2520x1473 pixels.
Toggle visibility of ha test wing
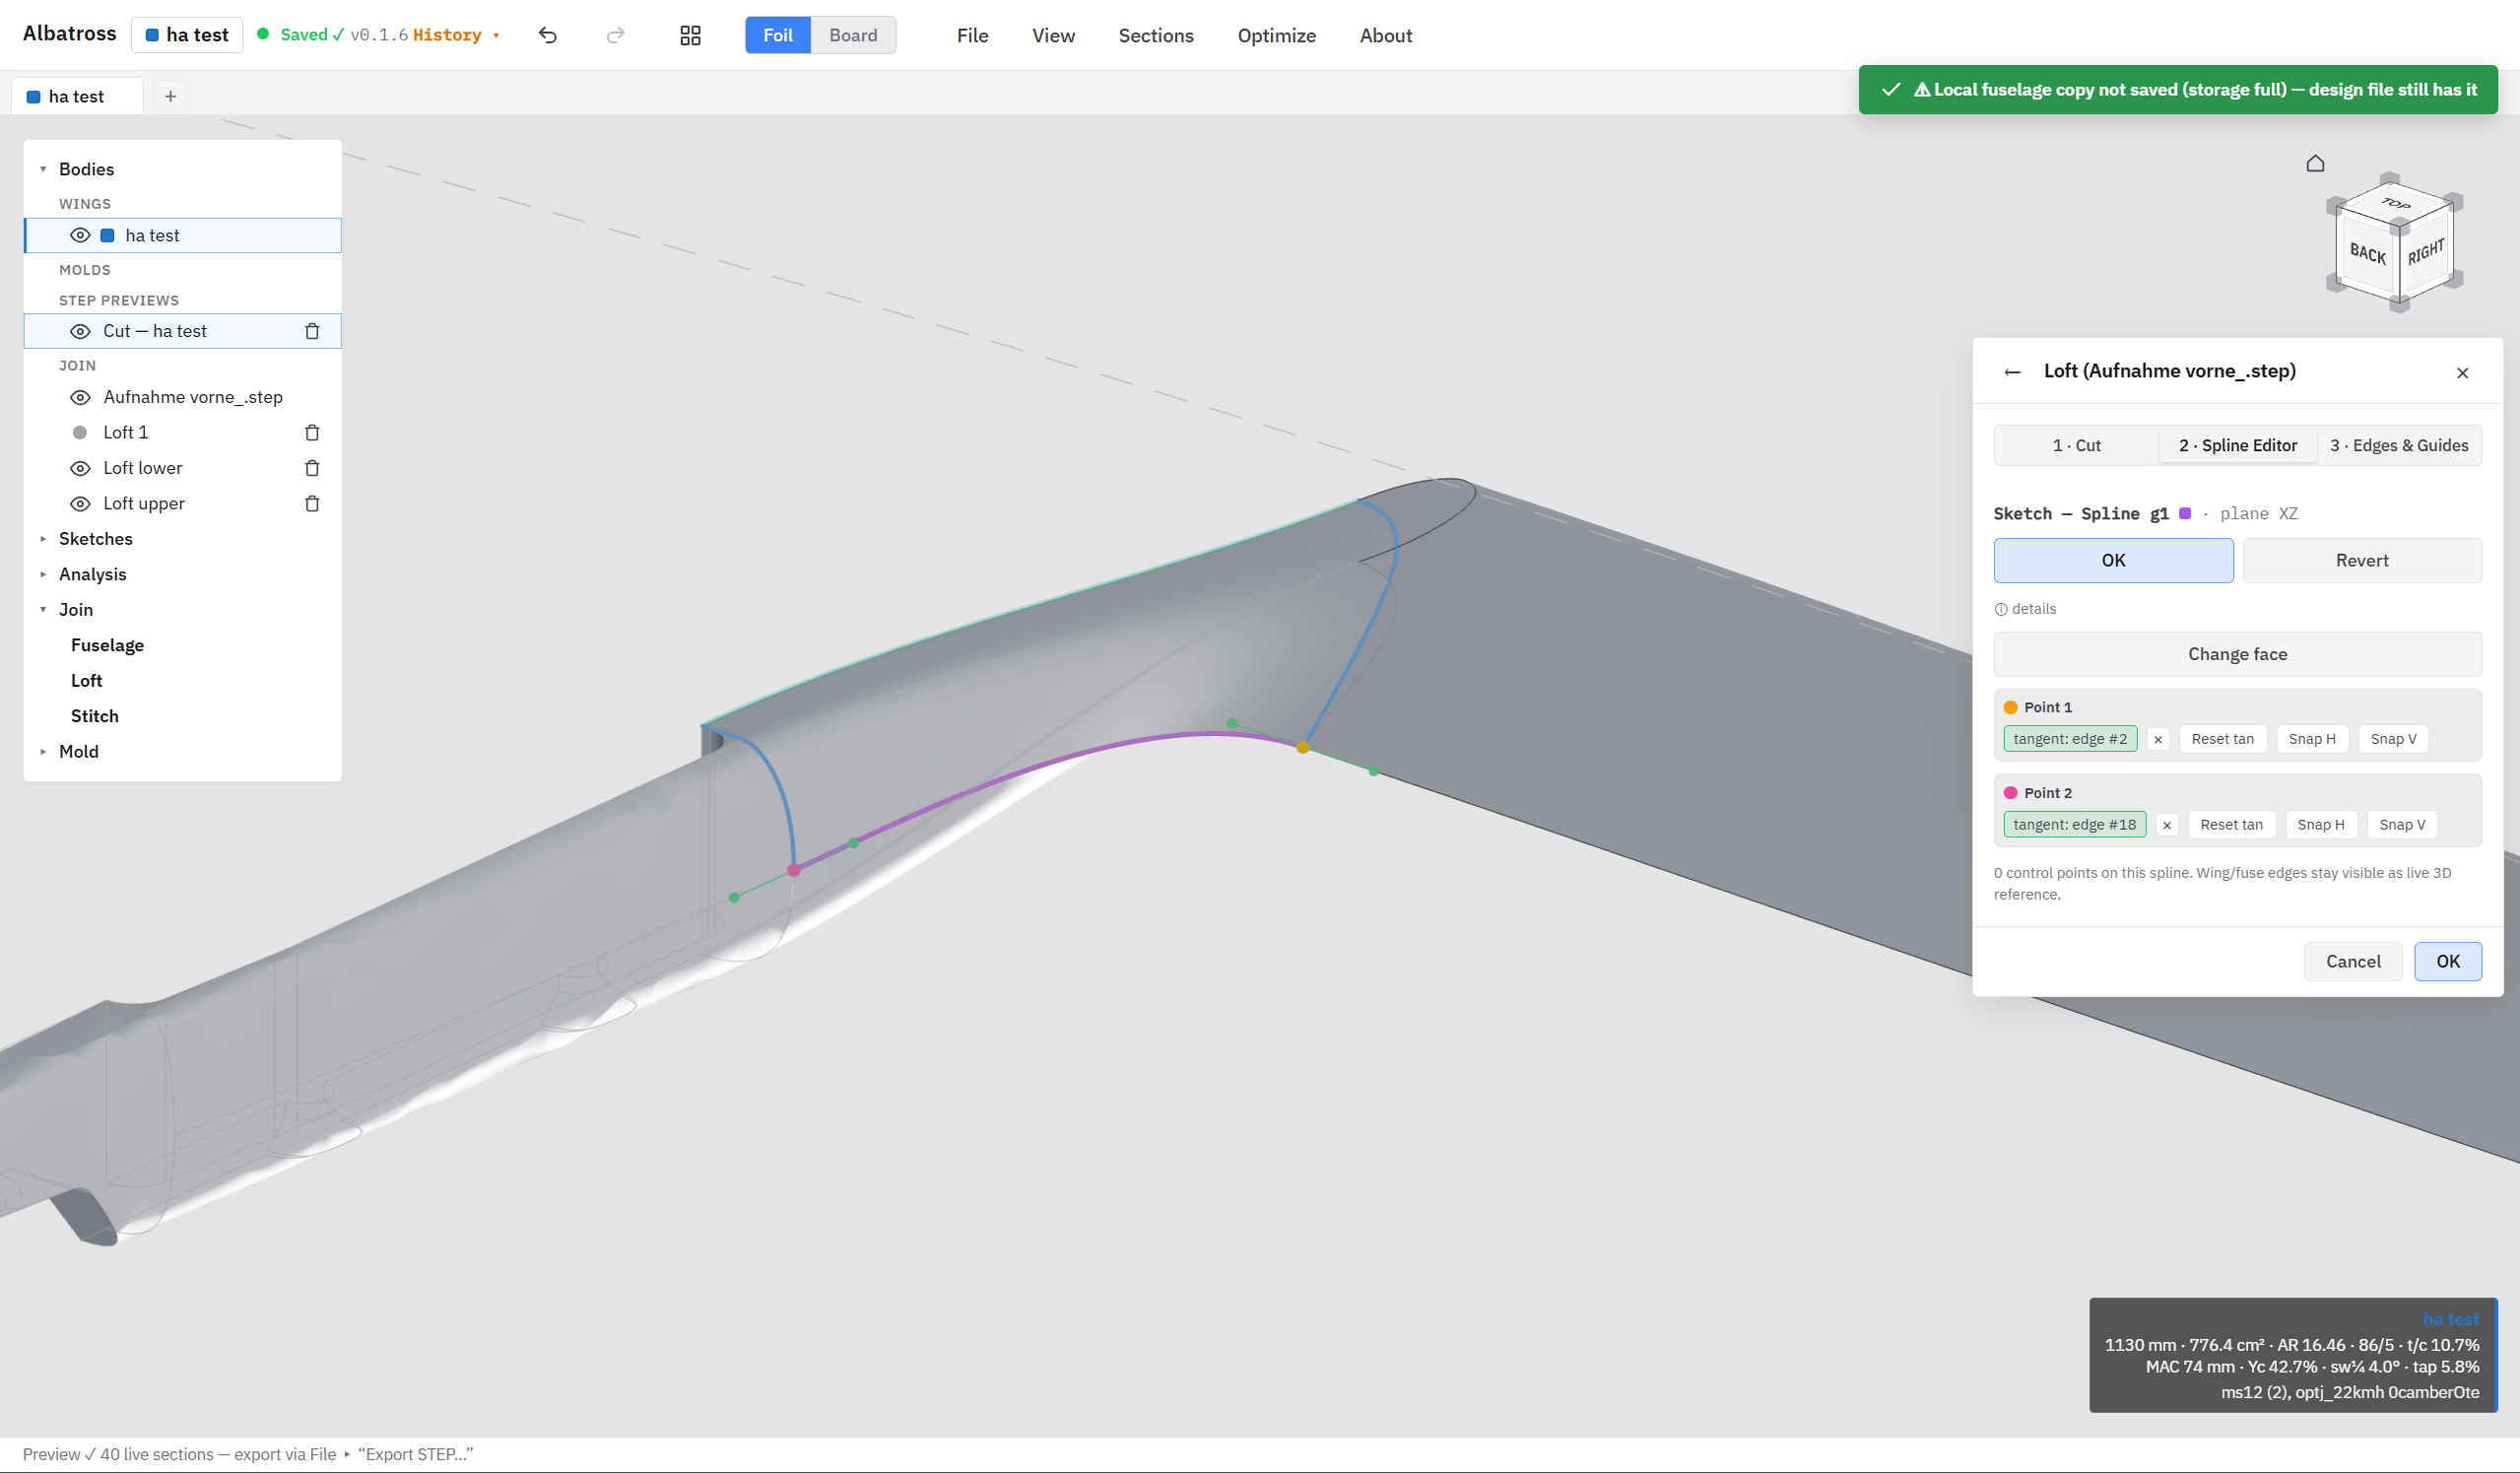click(x=80, y=235)
